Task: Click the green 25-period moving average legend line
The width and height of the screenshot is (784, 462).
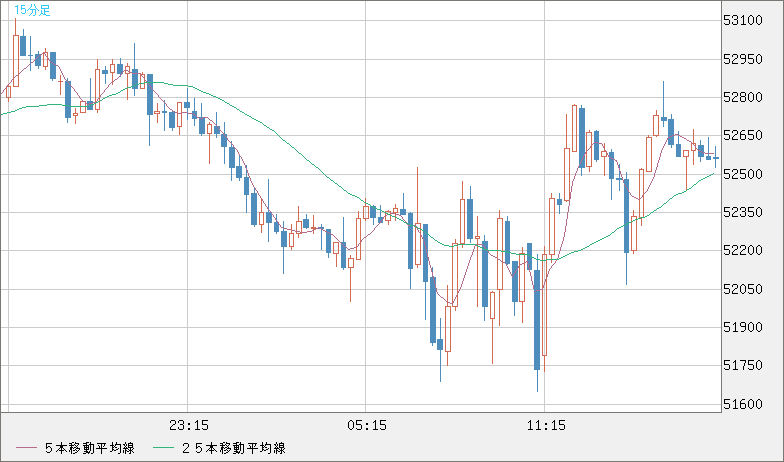Action: pos(162,448)
